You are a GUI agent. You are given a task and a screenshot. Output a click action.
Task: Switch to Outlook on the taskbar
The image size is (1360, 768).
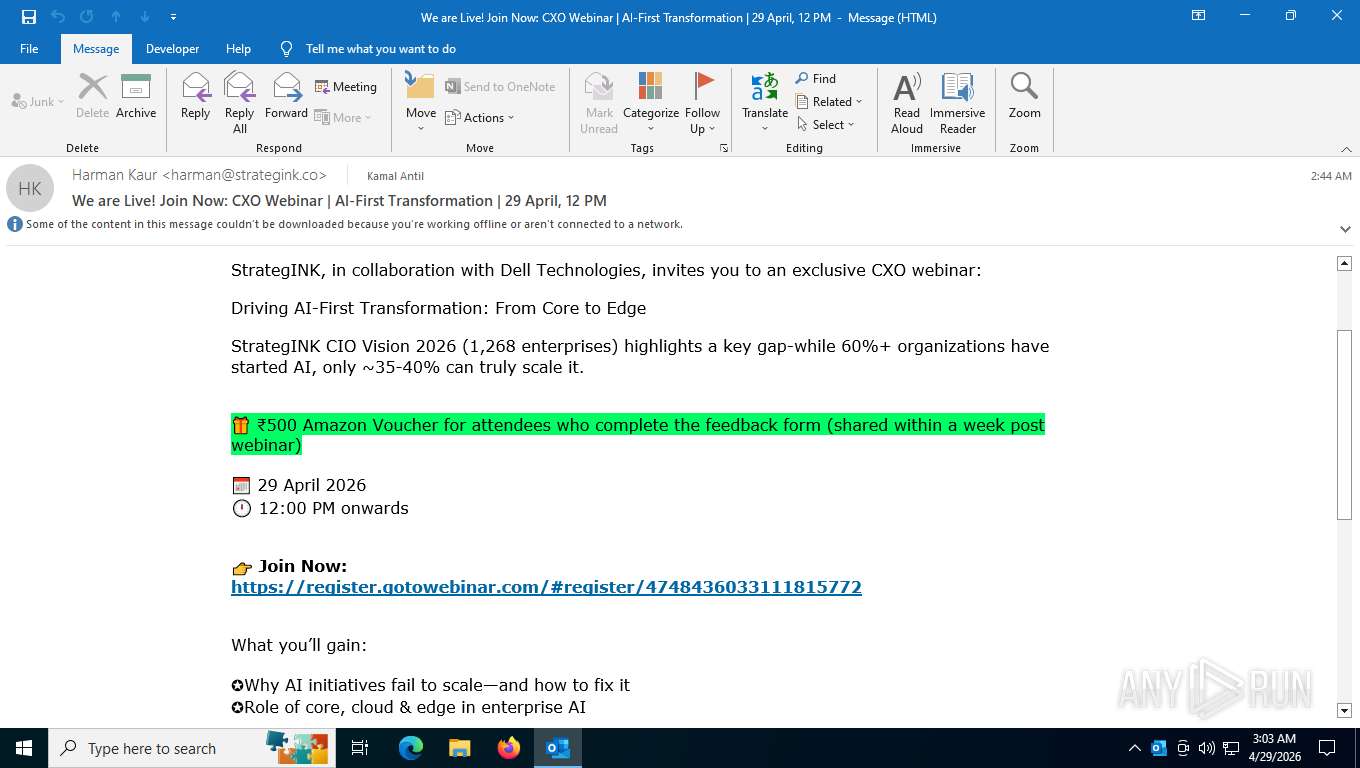pyautogui.click(x=558, y=748)
